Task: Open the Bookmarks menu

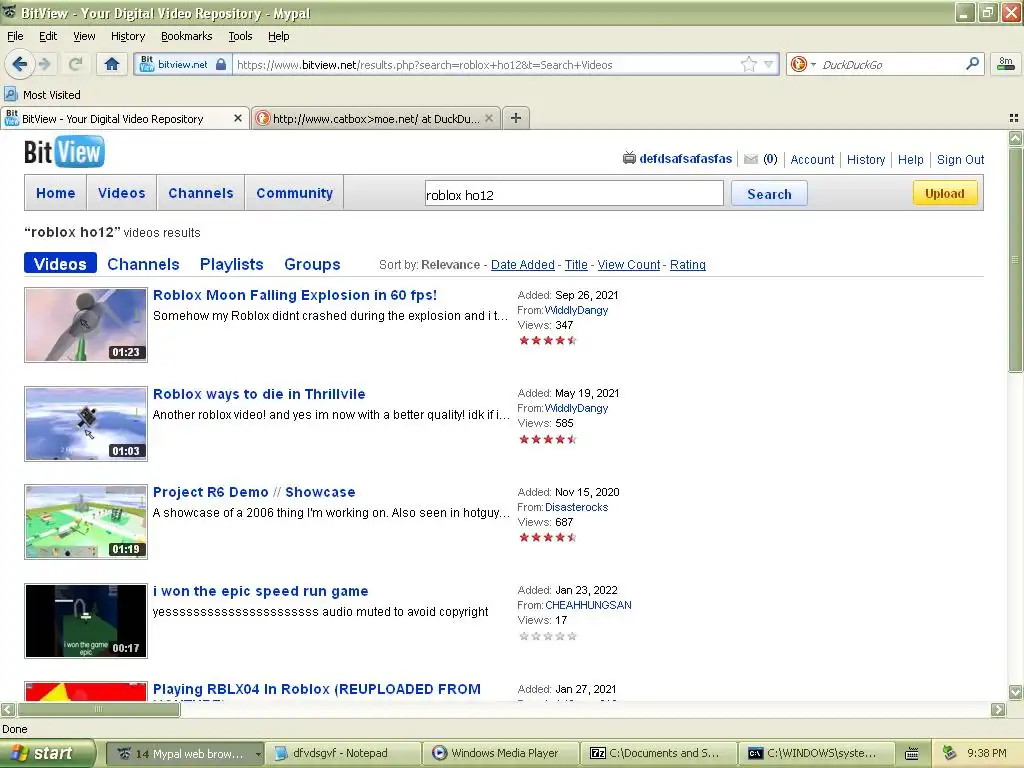Action: tap(186, 36)
